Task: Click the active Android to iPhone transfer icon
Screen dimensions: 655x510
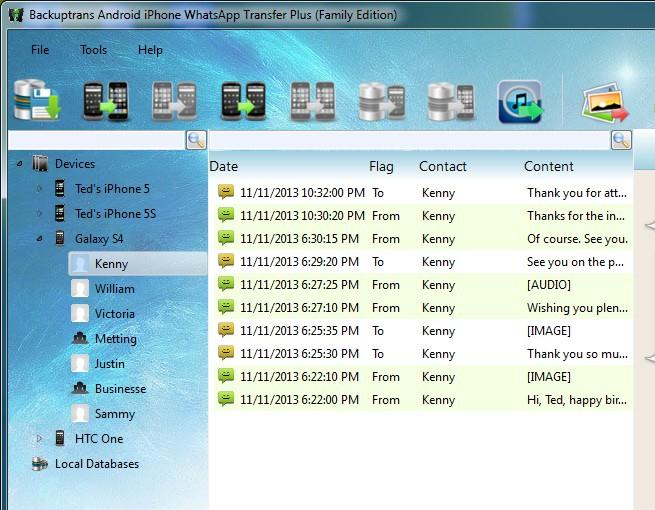Action: 106,101
